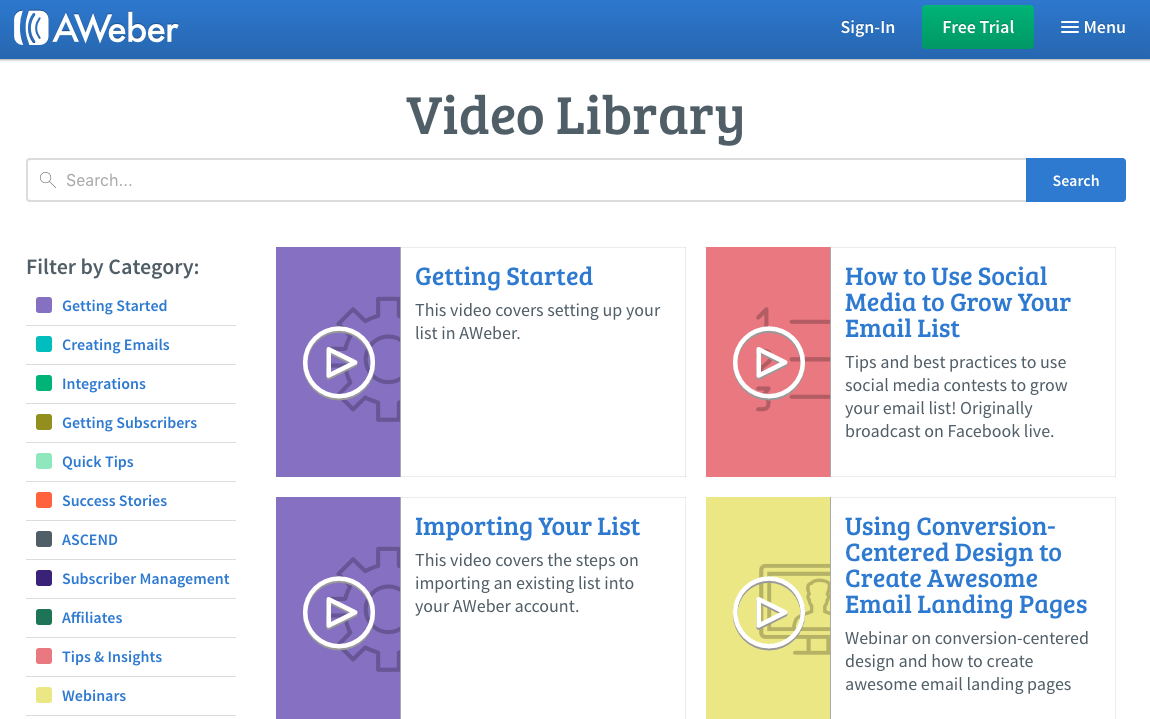Click purple Getting Started color swatch
The width and height of the screenshot is (1150, 719).
(44, 305)
